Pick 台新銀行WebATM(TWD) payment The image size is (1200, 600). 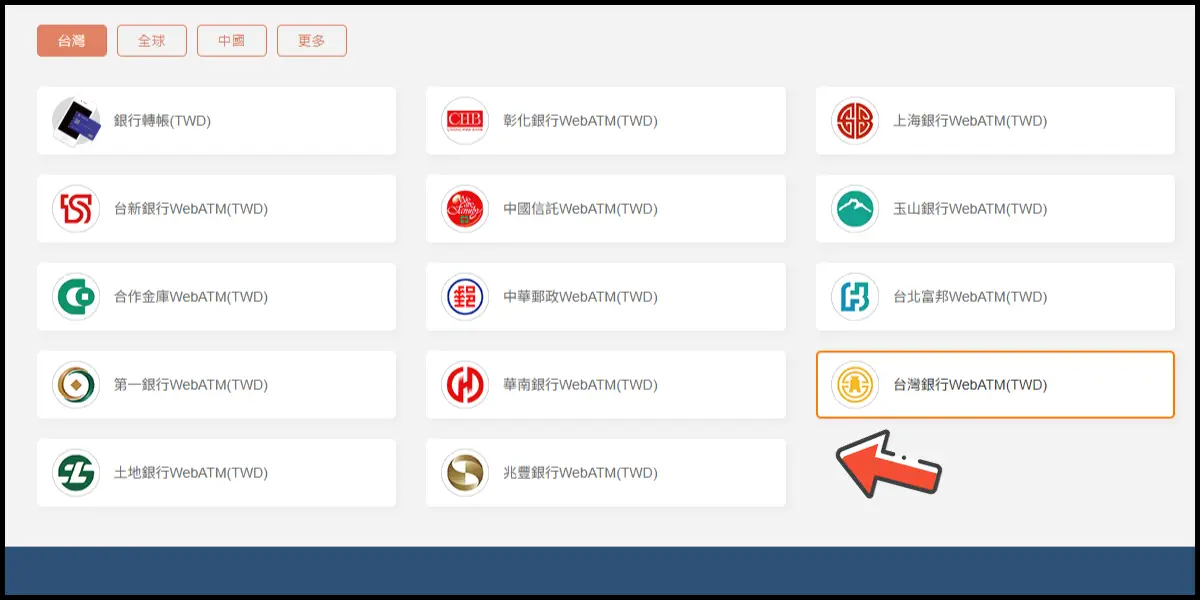pos(216,209)
